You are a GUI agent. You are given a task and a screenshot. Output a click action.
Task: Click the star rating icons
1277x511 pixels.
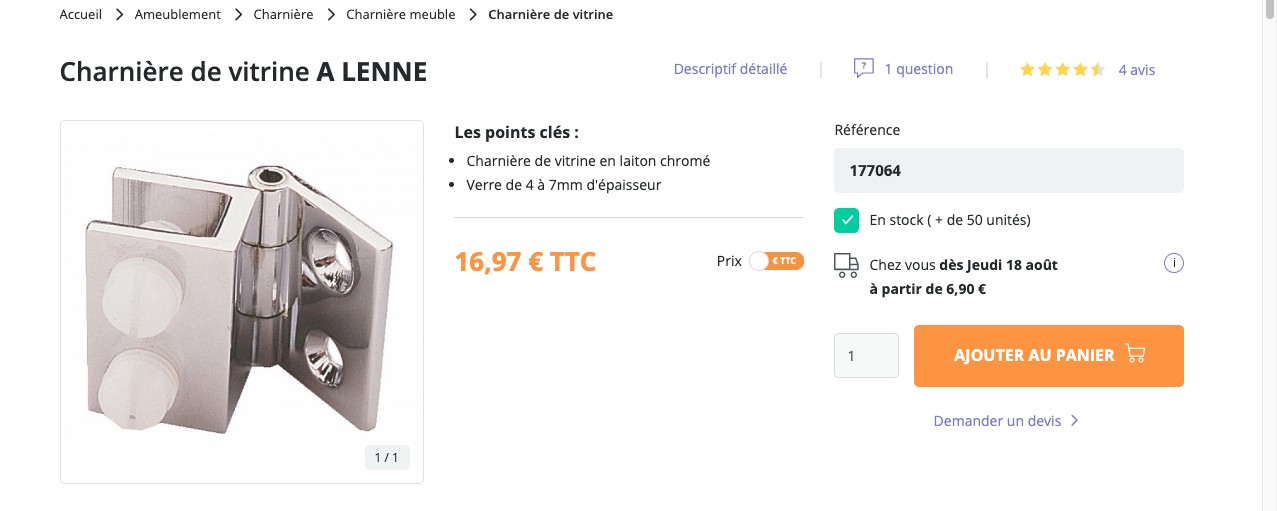coord(1061,70)
